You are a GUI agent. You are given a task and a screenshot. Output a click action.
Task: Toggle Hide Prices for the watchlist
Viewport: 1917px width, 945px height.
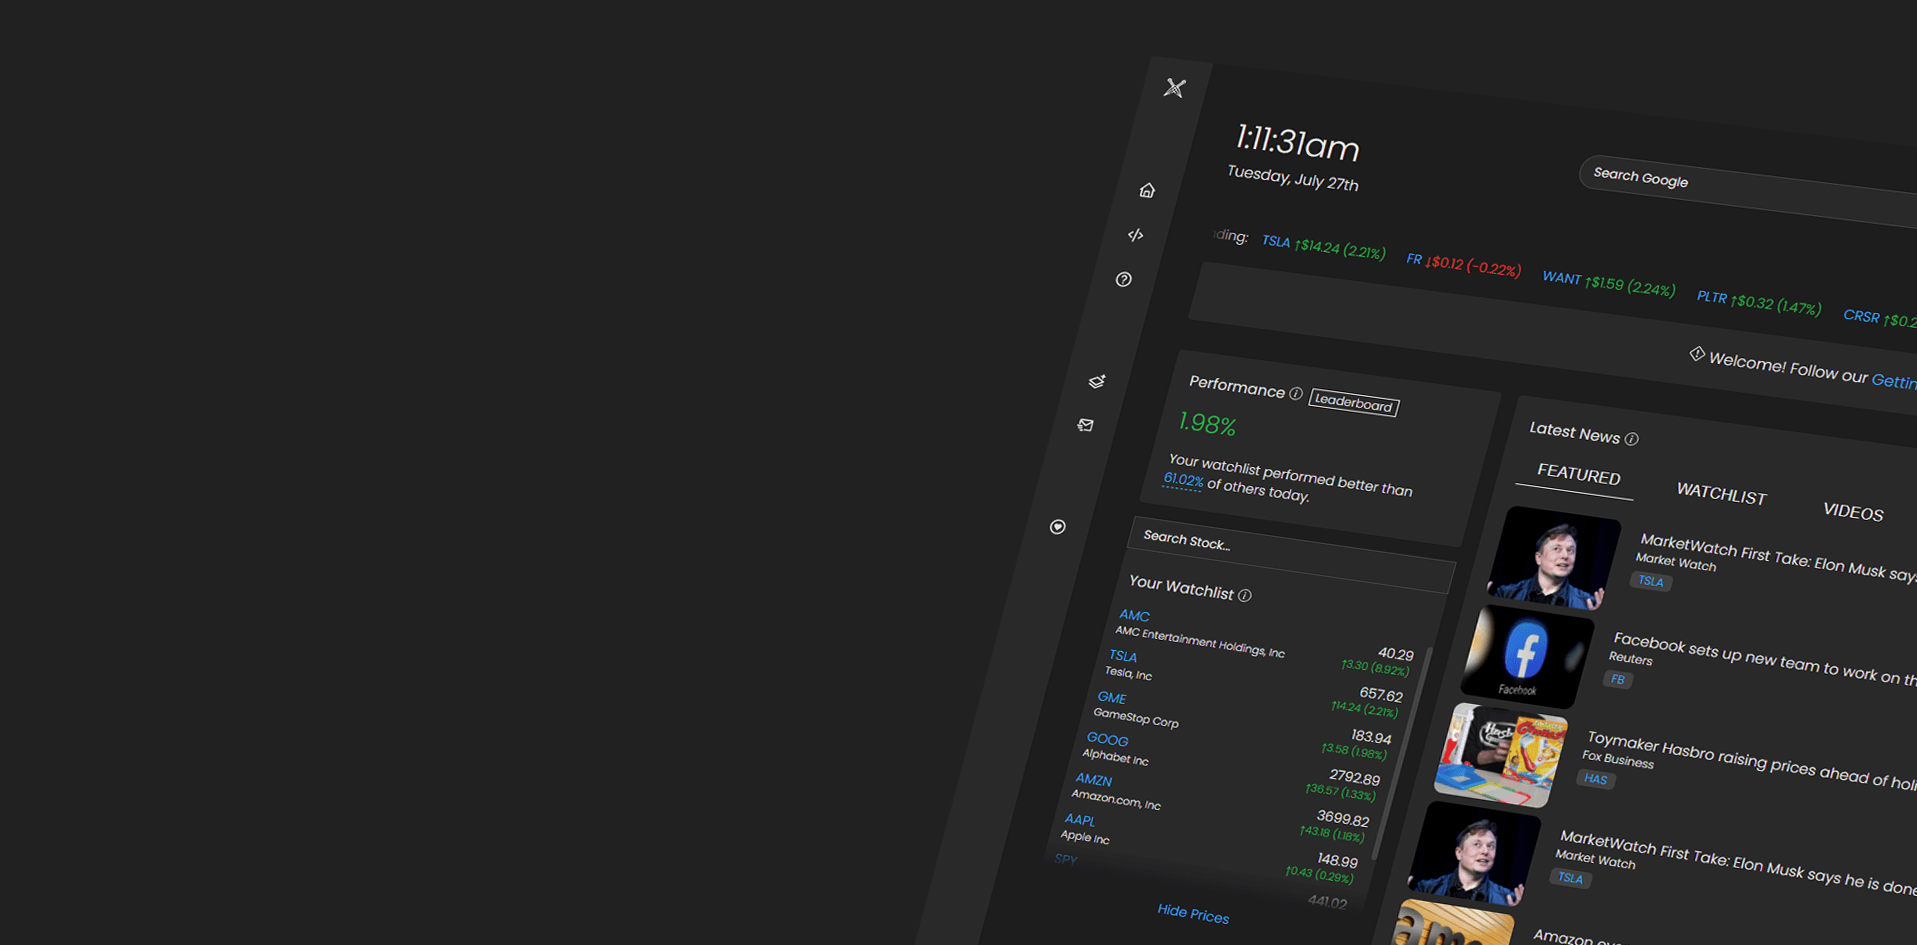coord(1193,915)
